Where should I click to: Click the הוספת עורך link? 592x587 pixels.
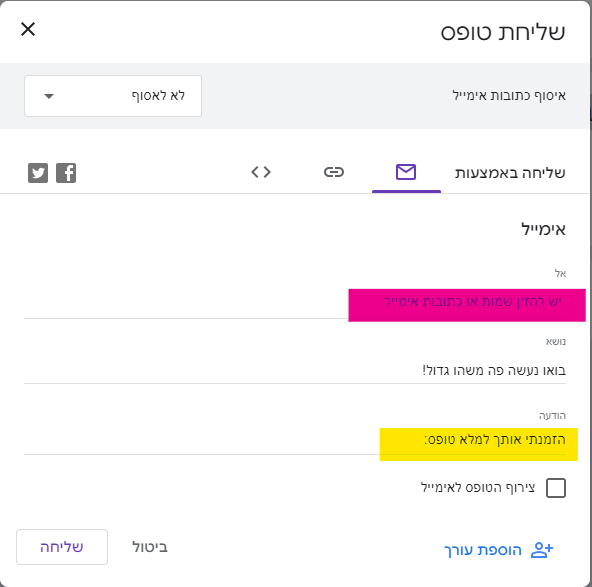click(483, 550)
